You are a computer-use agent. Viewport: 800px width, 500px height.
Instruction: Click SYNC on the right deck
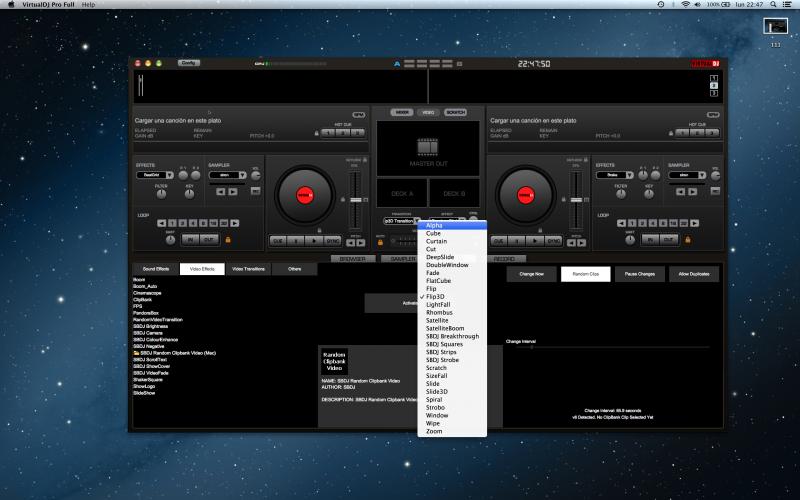coord(554,241)
